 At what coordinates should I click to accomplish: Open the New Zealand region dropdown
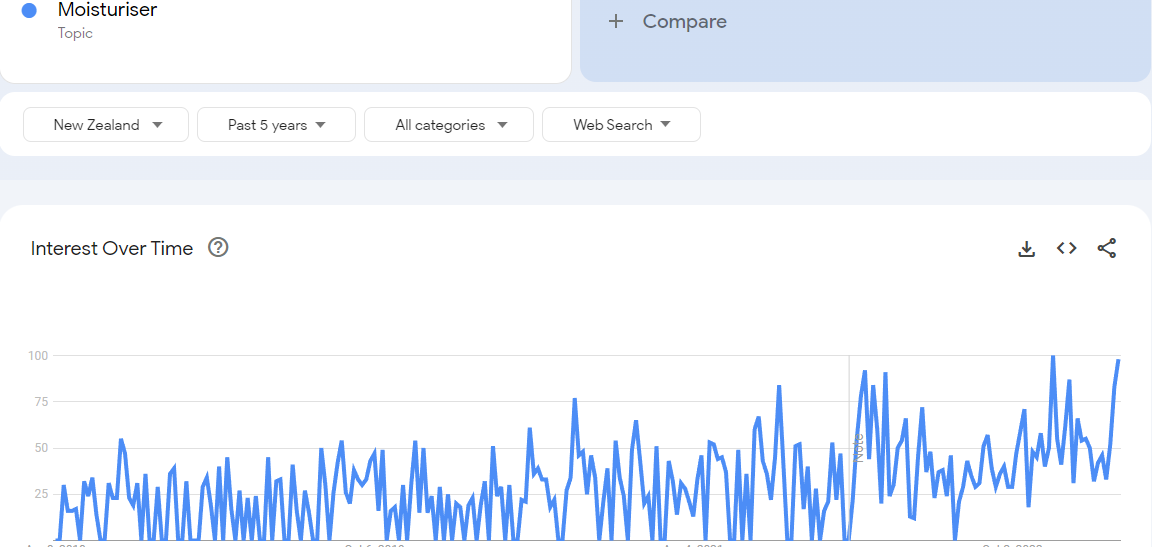tap(106, 125)
